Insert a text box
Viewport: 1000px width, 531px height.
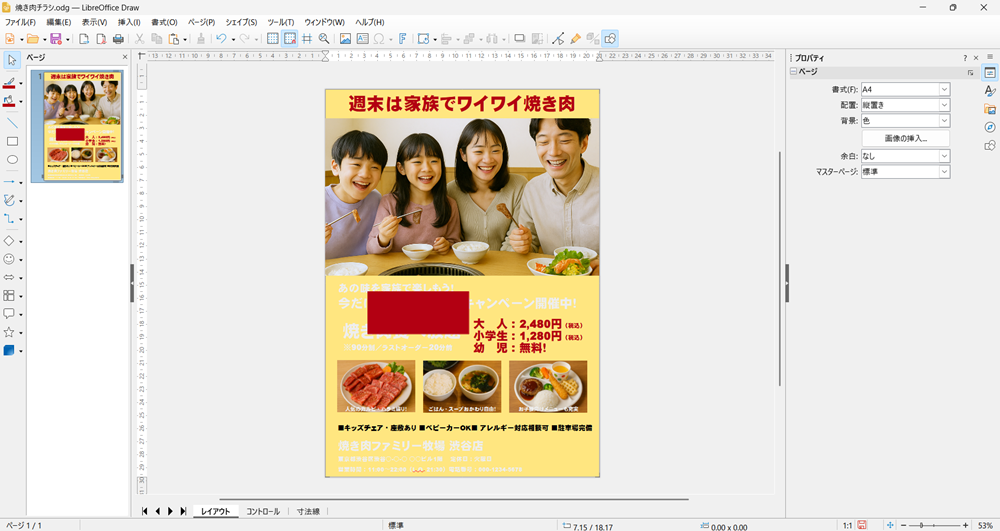pyautogui.click(x=362, y=39)
